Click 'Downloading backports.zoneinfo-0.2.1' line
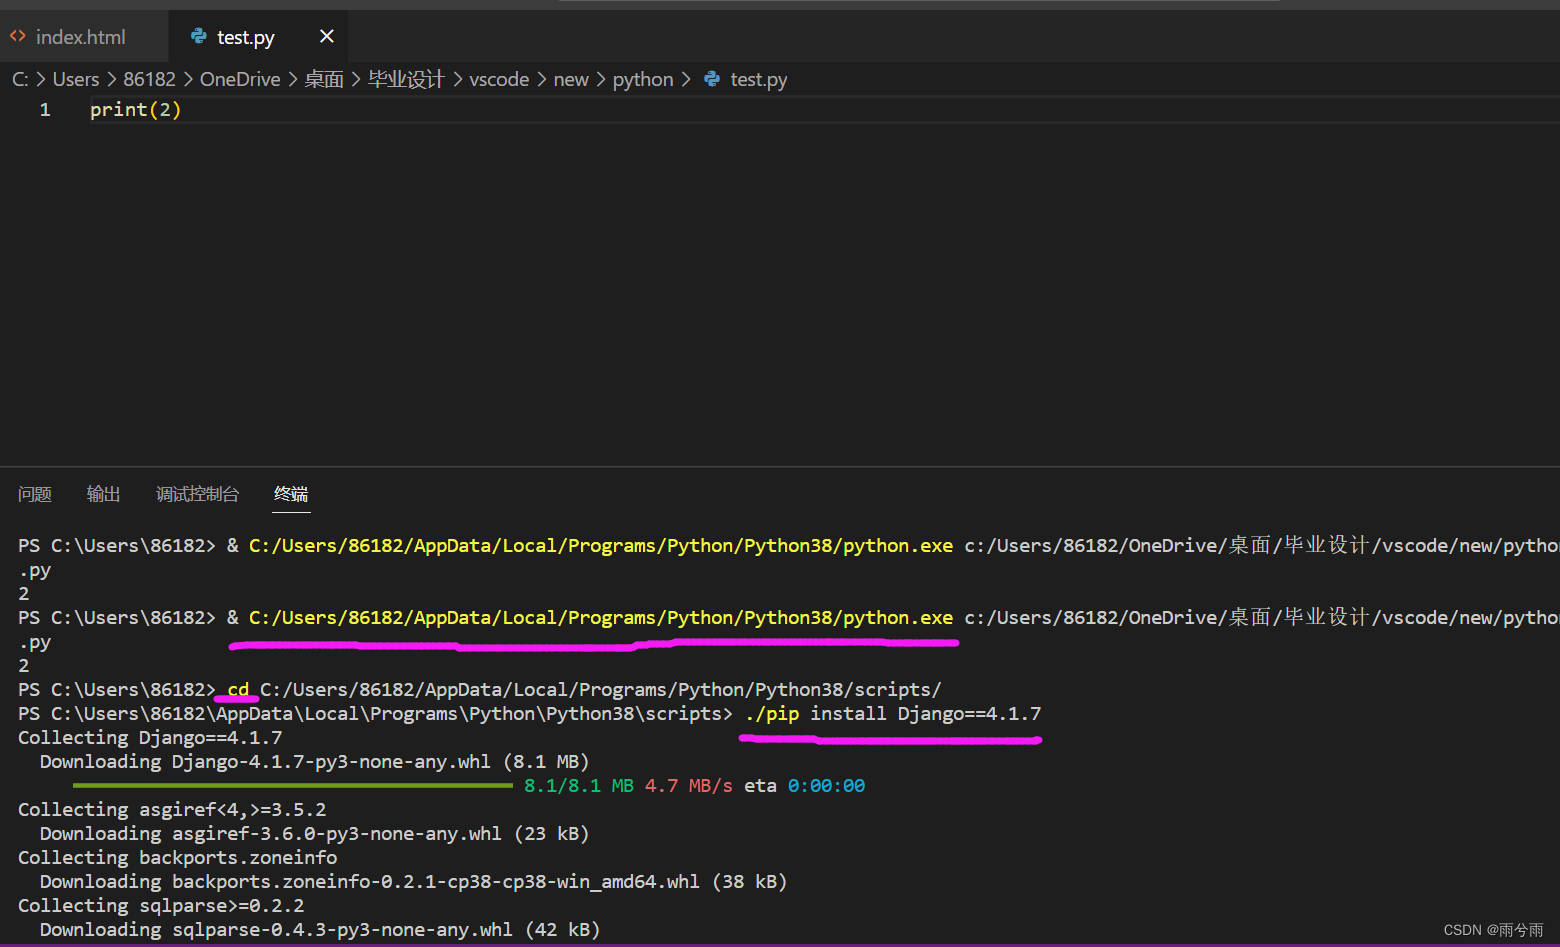Viewport: 1560px width, 947px height. (413, 882)
